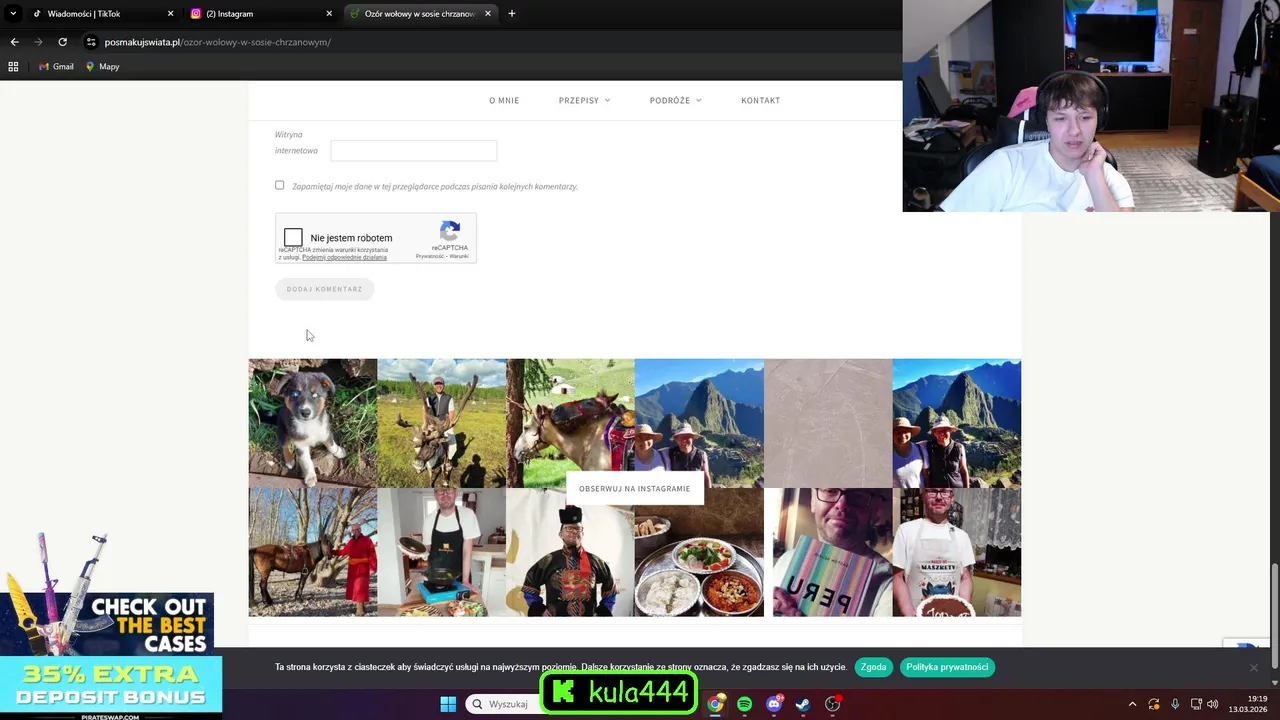
Task: Open the Gmail bookmark
Action: [56, 67]
